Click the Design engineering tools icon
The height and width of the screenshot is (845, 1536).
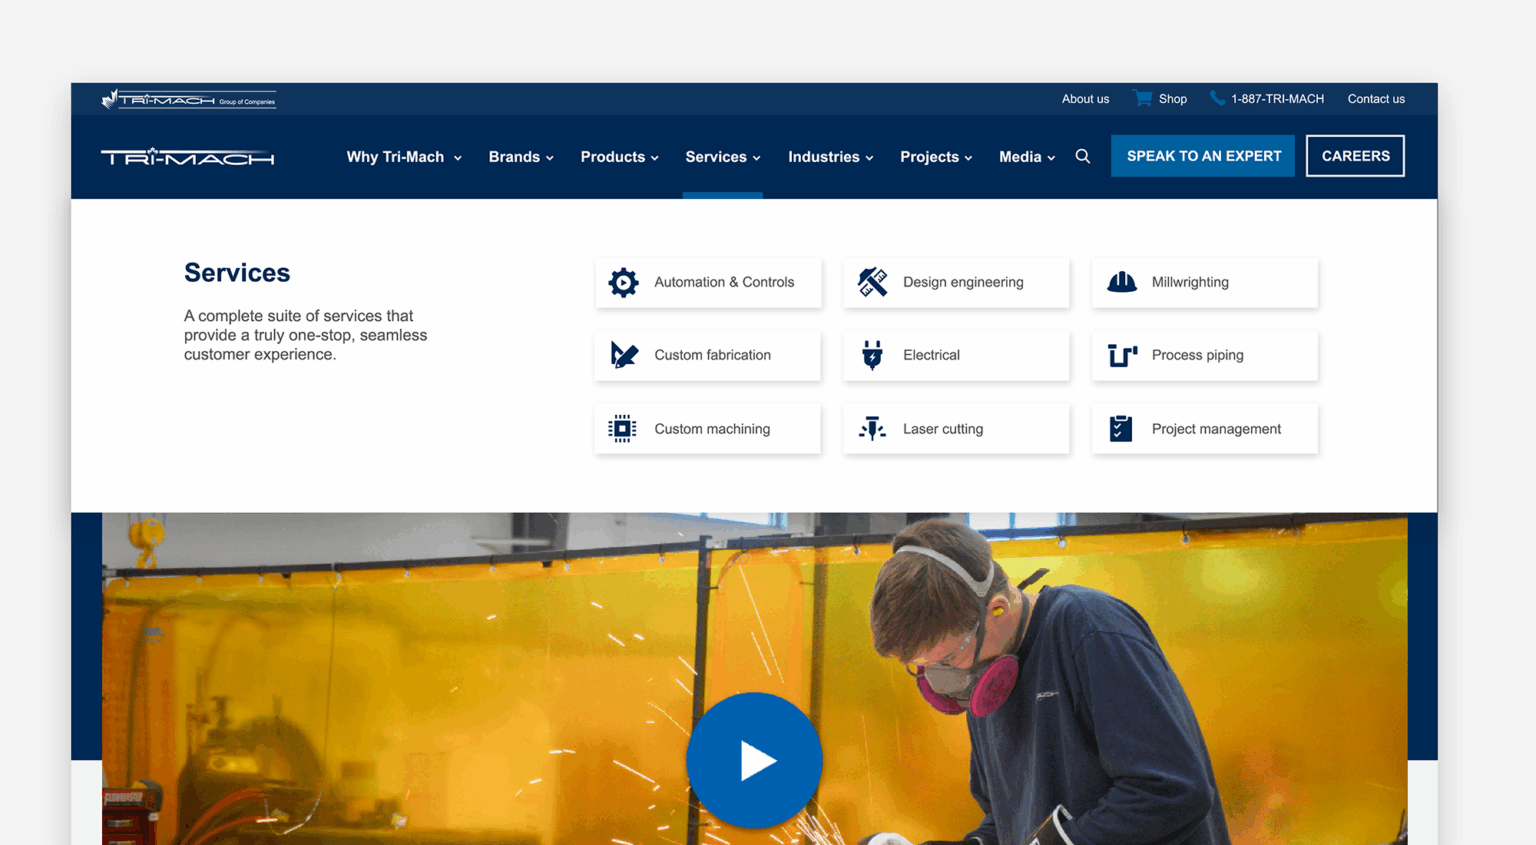point(872,283)
